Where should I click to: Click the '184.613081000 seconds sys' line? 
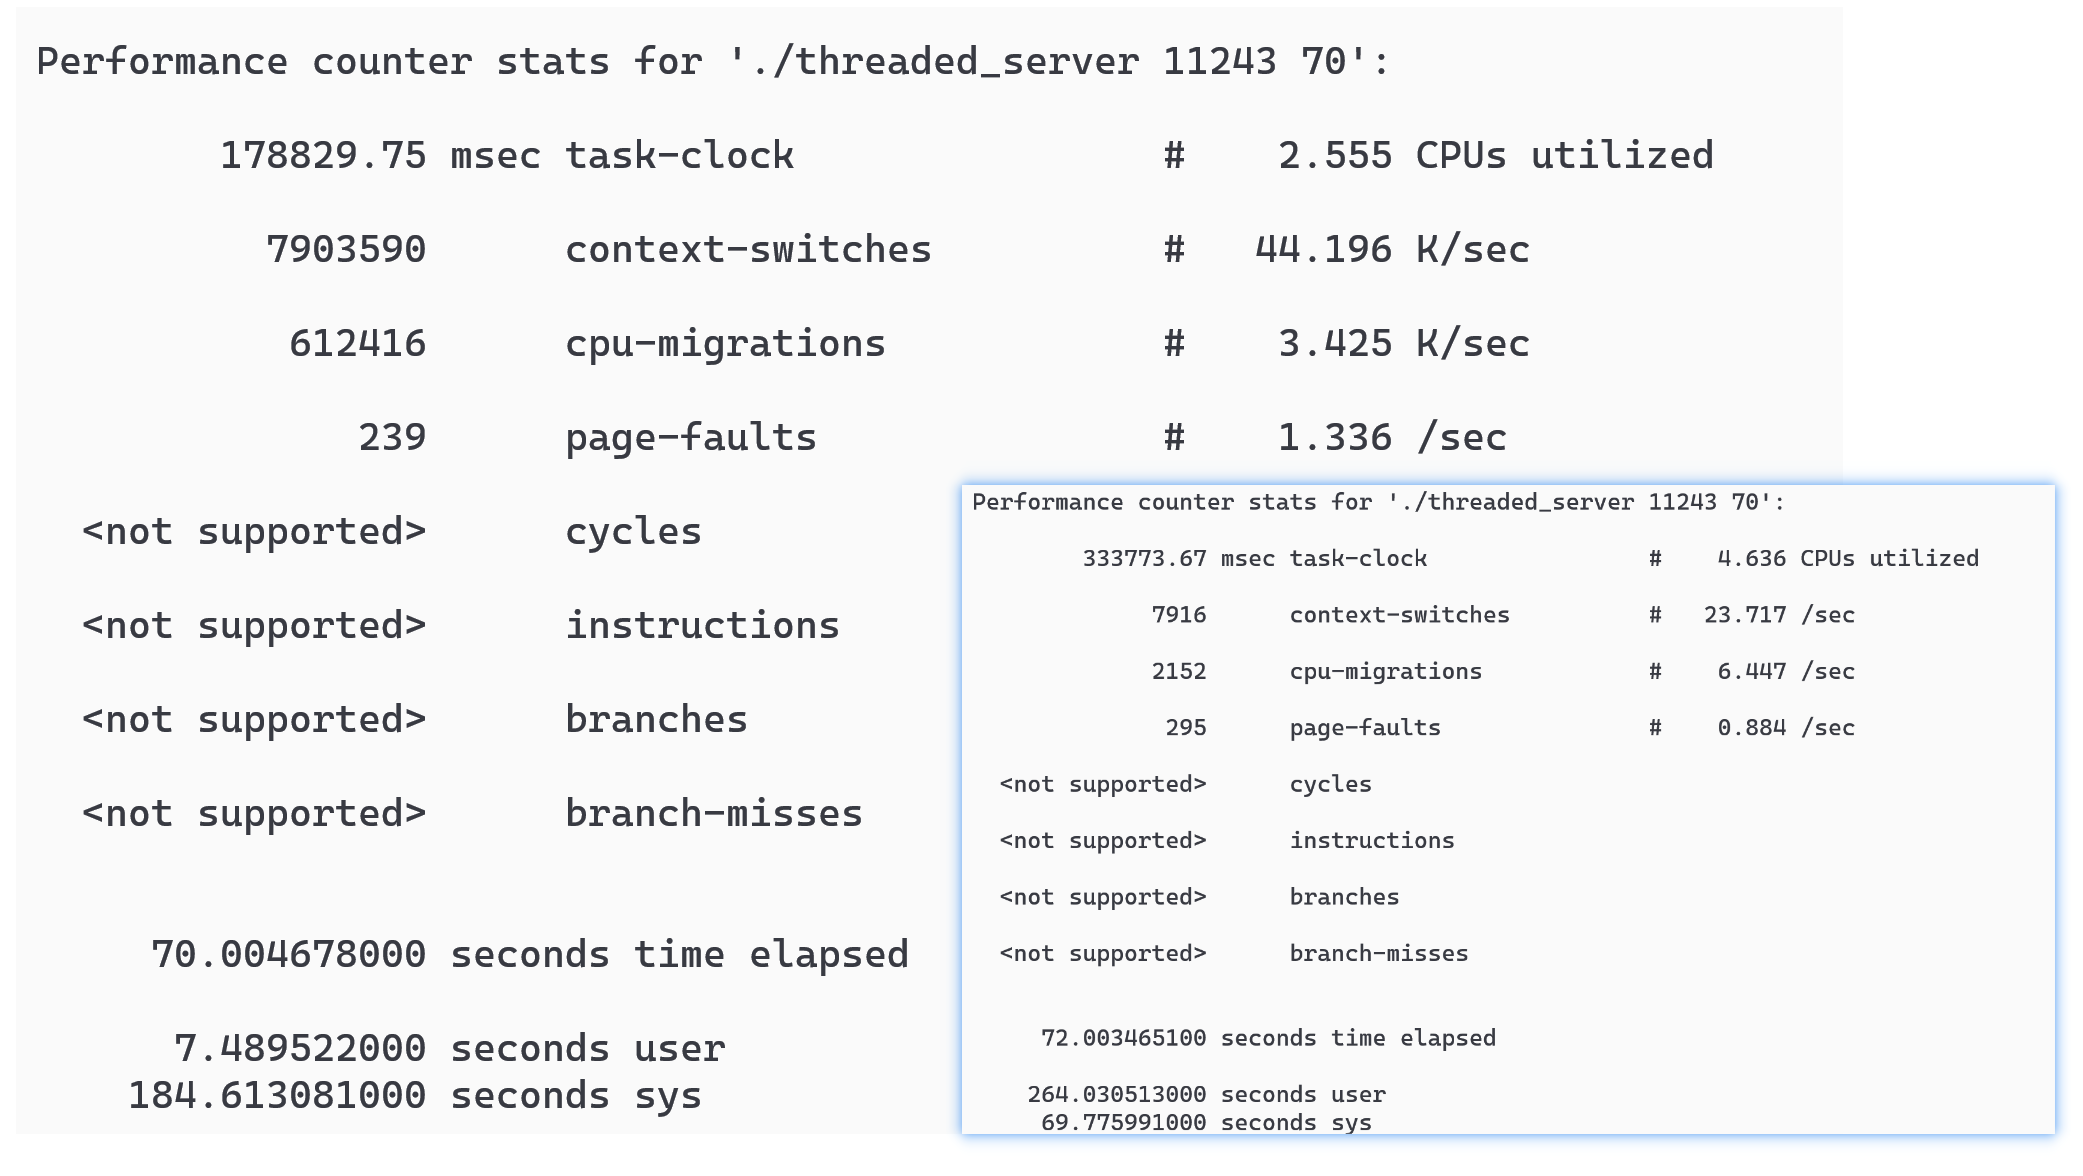(x=414, y=1096)
